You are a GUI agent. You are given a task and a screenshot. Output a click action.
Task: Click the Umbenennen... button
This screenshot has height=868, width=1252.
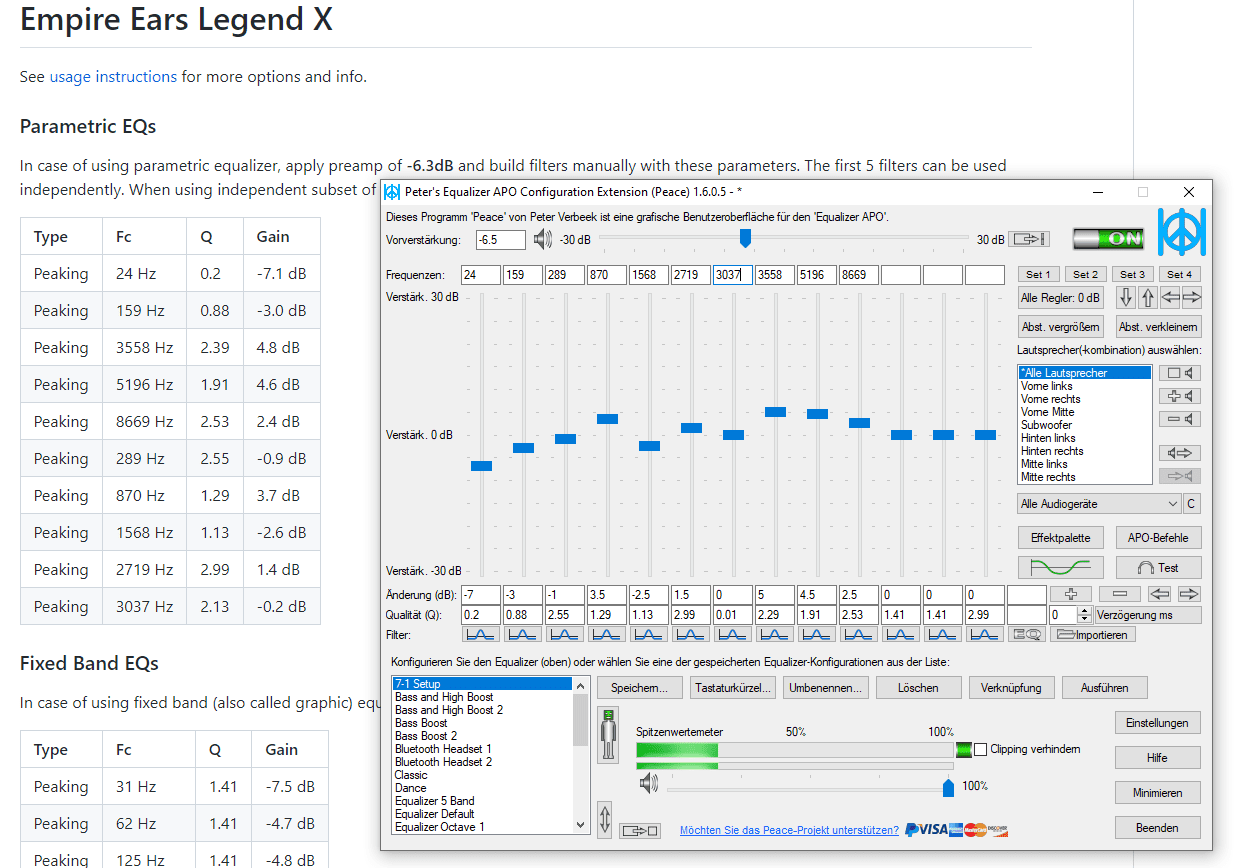coord(825,688)
